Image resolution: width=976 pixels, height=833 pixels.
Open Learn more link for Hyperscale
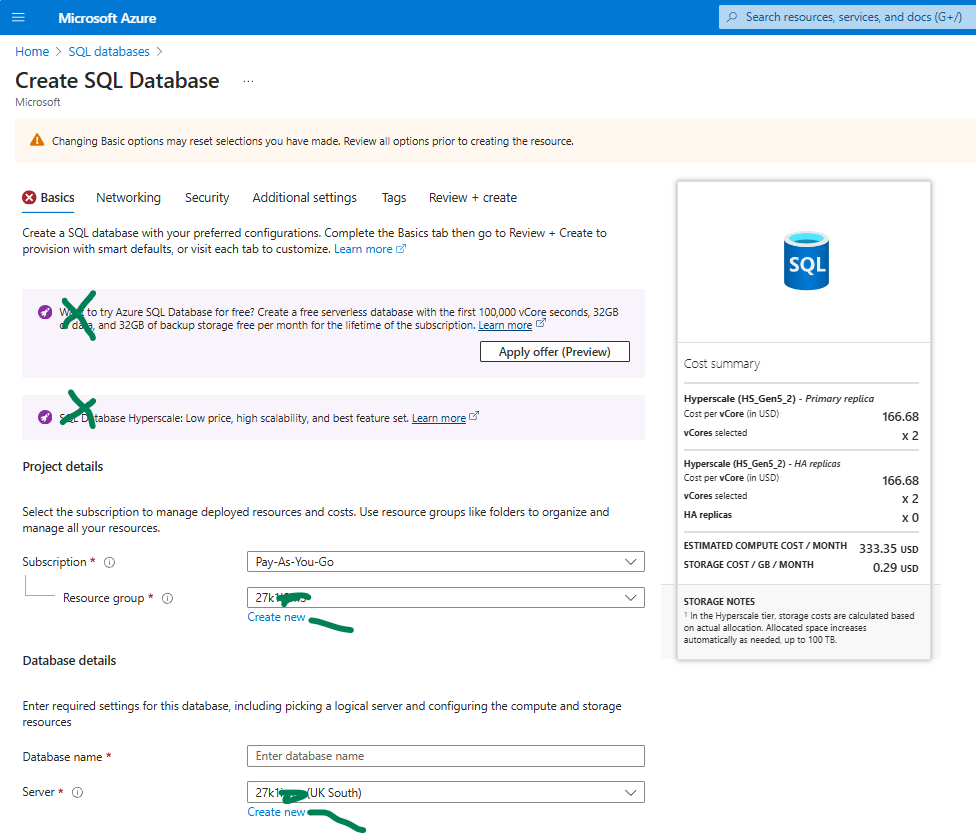point(439,418)
